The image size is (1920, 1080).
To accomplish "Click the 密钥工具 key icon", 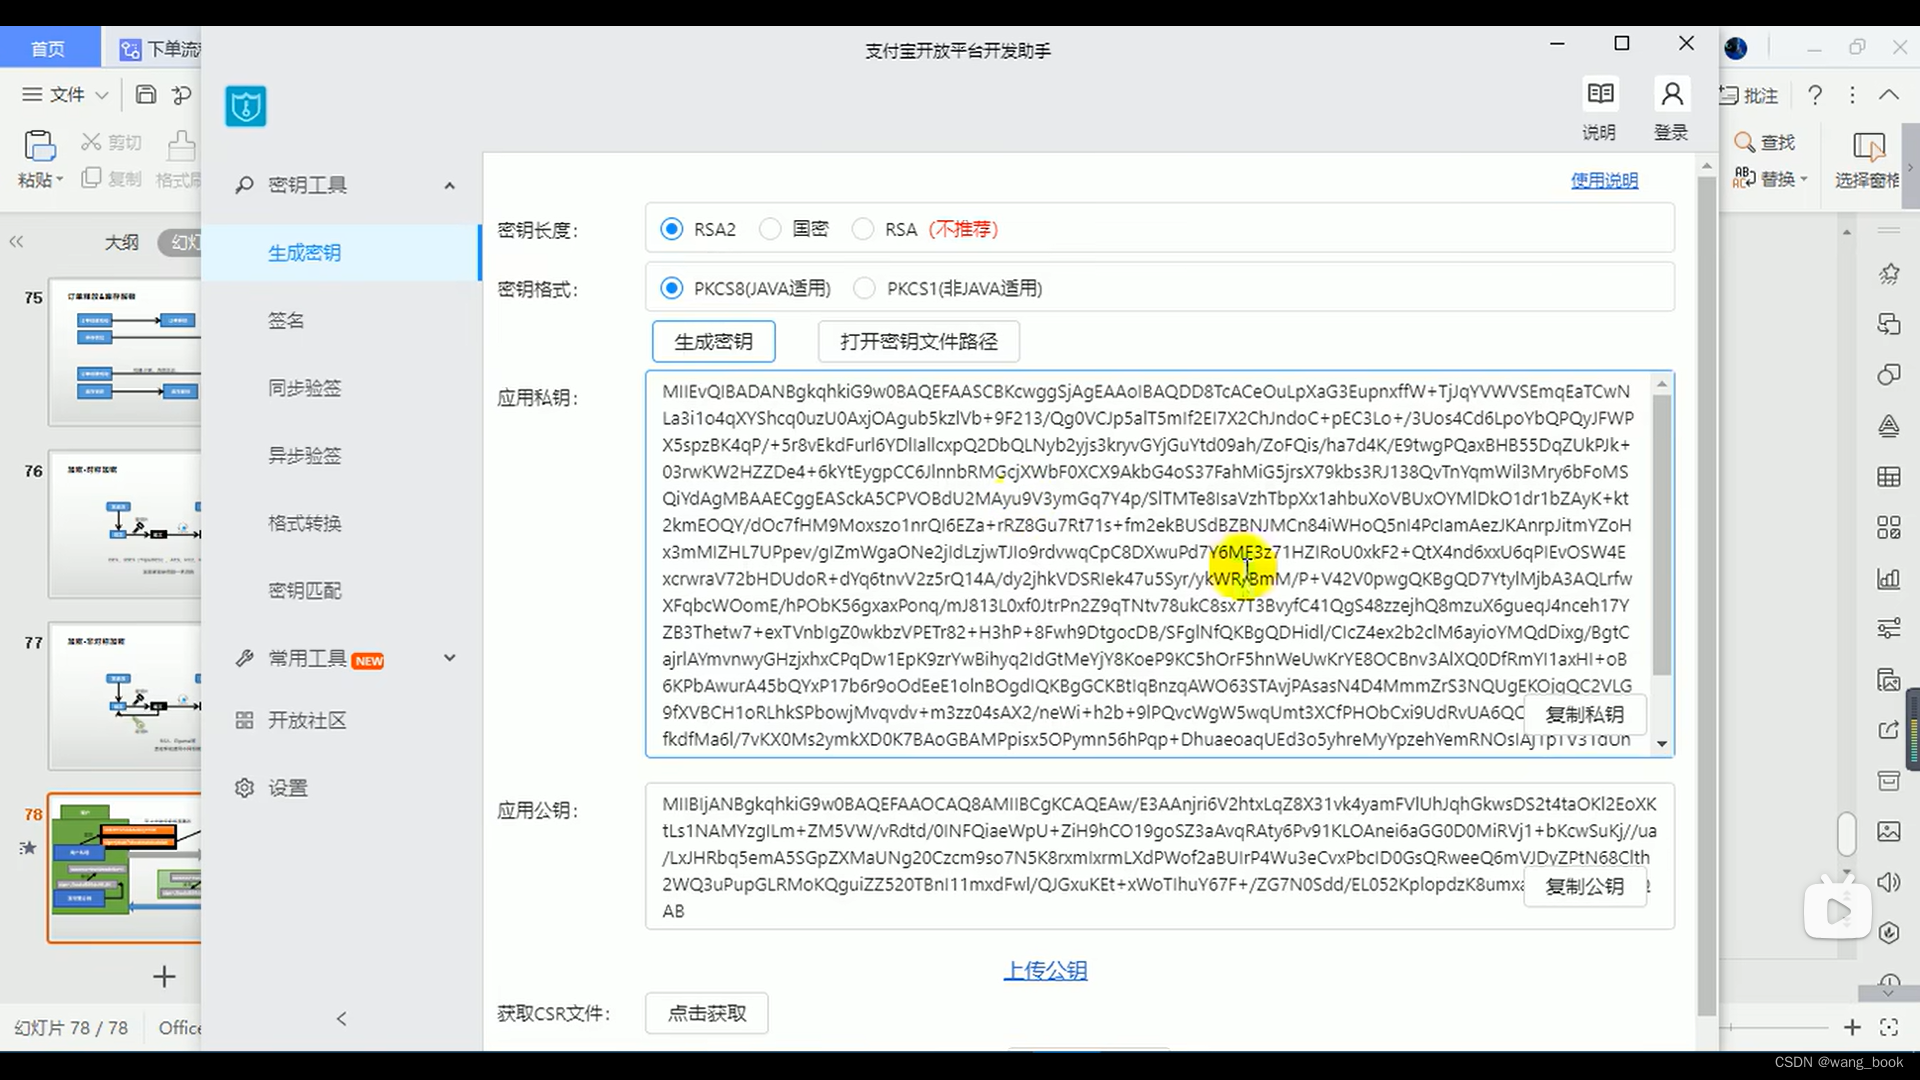I will [244, 185].
